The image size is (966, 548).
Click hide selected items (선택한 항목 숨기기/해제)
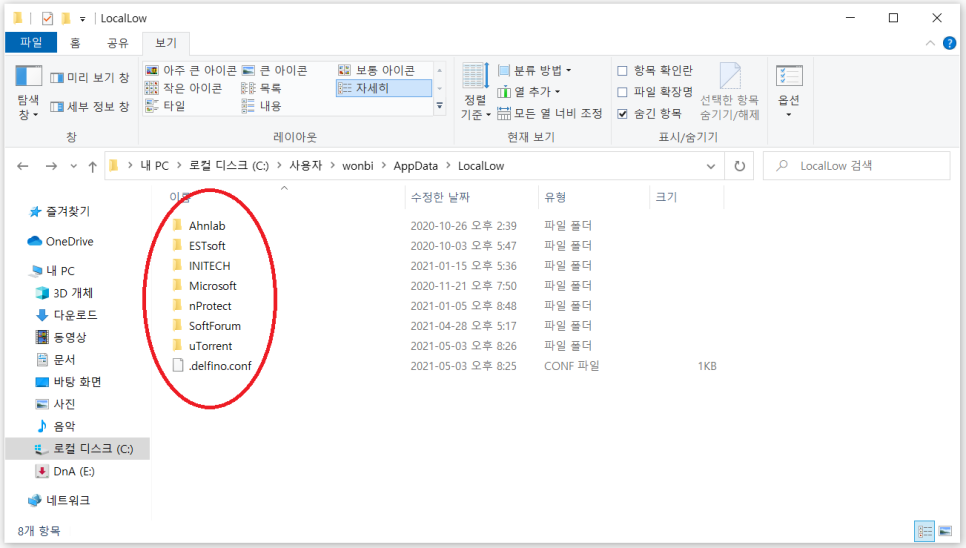(729, 92)
